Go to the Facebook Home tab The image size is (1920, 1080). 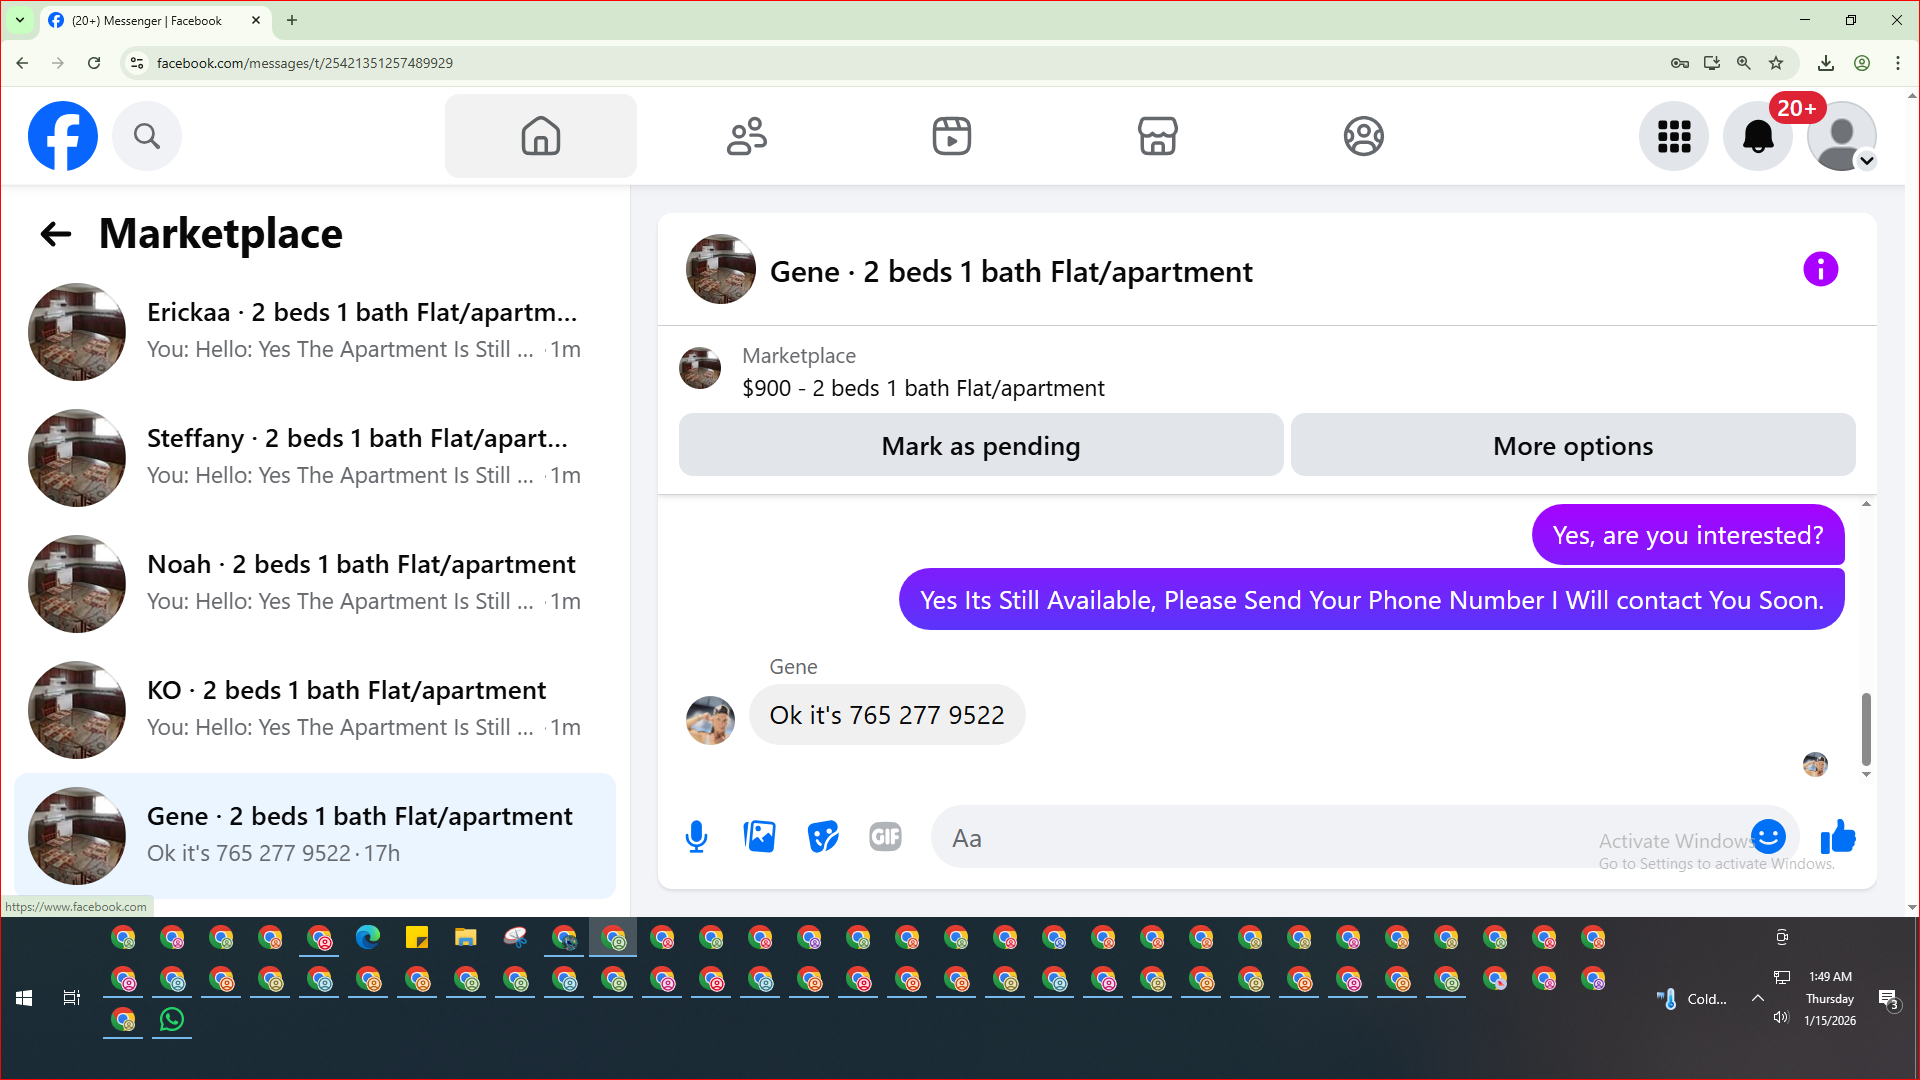(541, 136)
